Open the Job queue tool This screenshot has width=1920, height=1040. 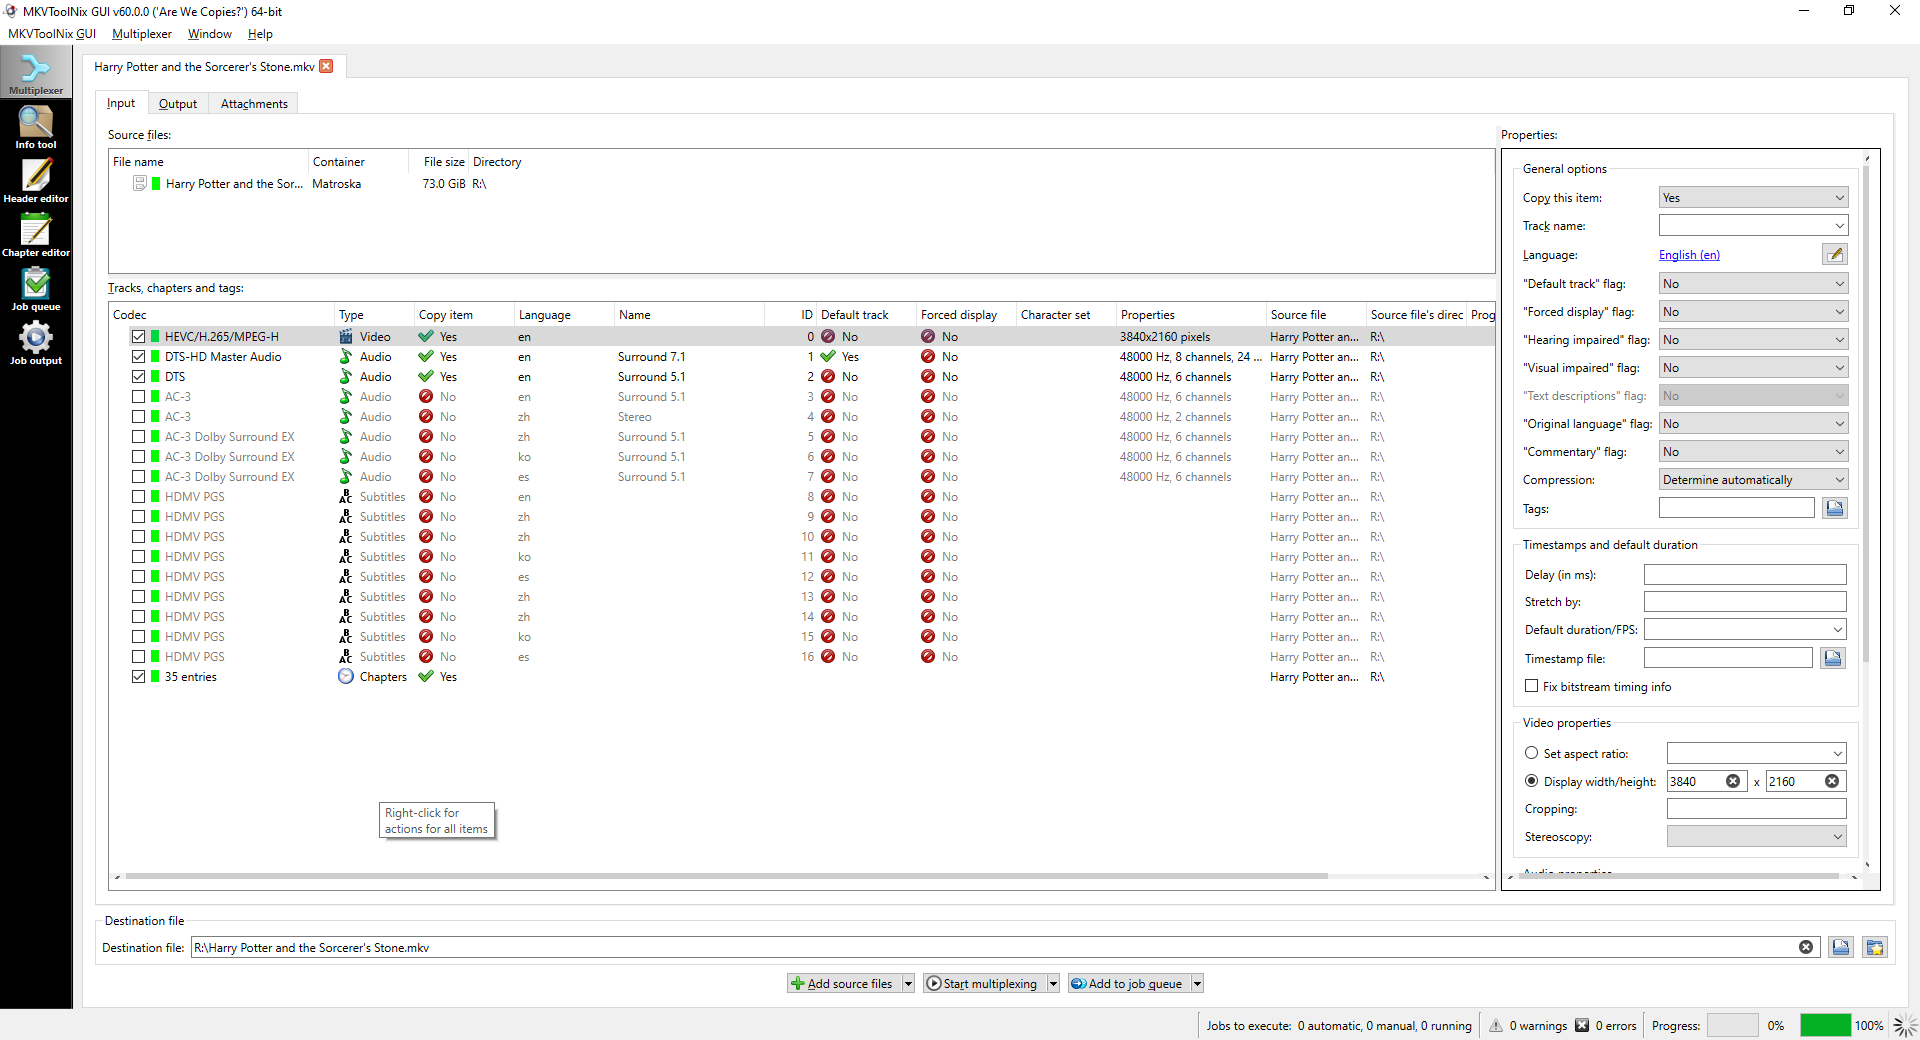[36, 289]
